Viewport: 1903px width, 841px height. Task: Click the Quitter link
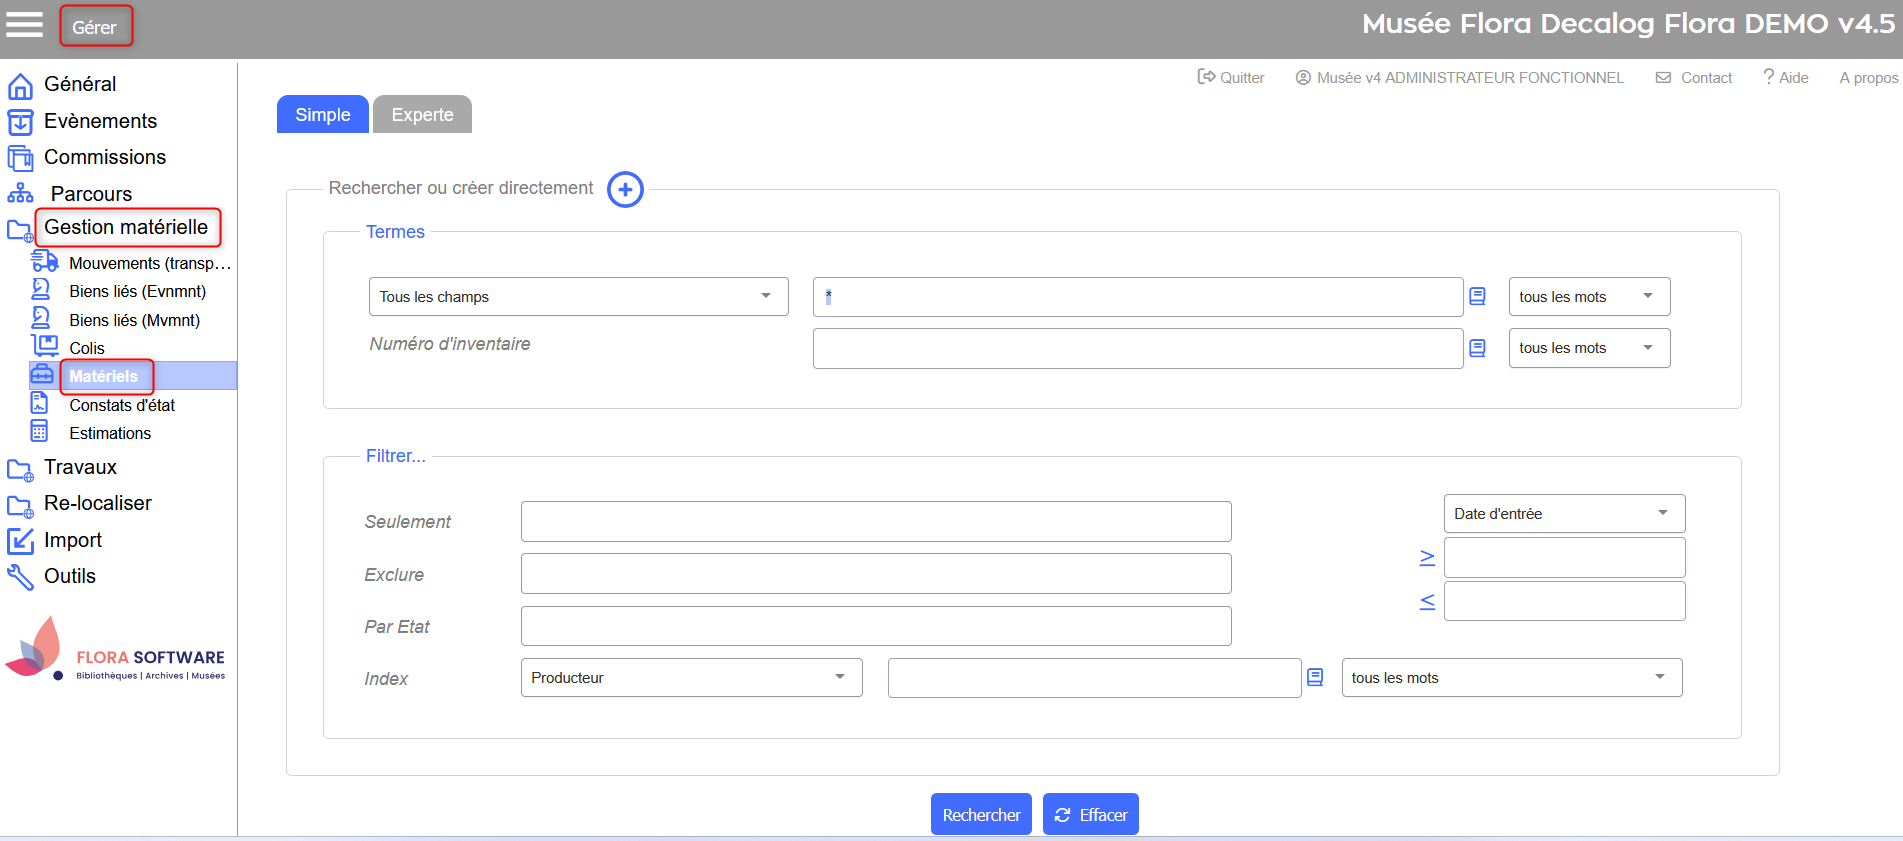pos(1231,78)
